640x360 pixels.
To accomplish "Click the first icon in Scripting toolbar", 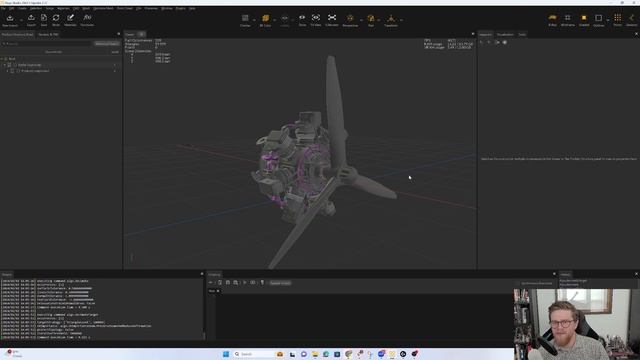I will (211, 282).
